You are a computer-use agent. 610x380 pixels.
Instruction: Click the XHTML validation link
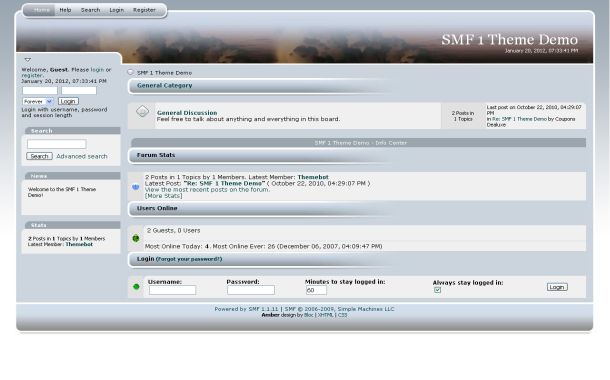(x=325, y=315)
